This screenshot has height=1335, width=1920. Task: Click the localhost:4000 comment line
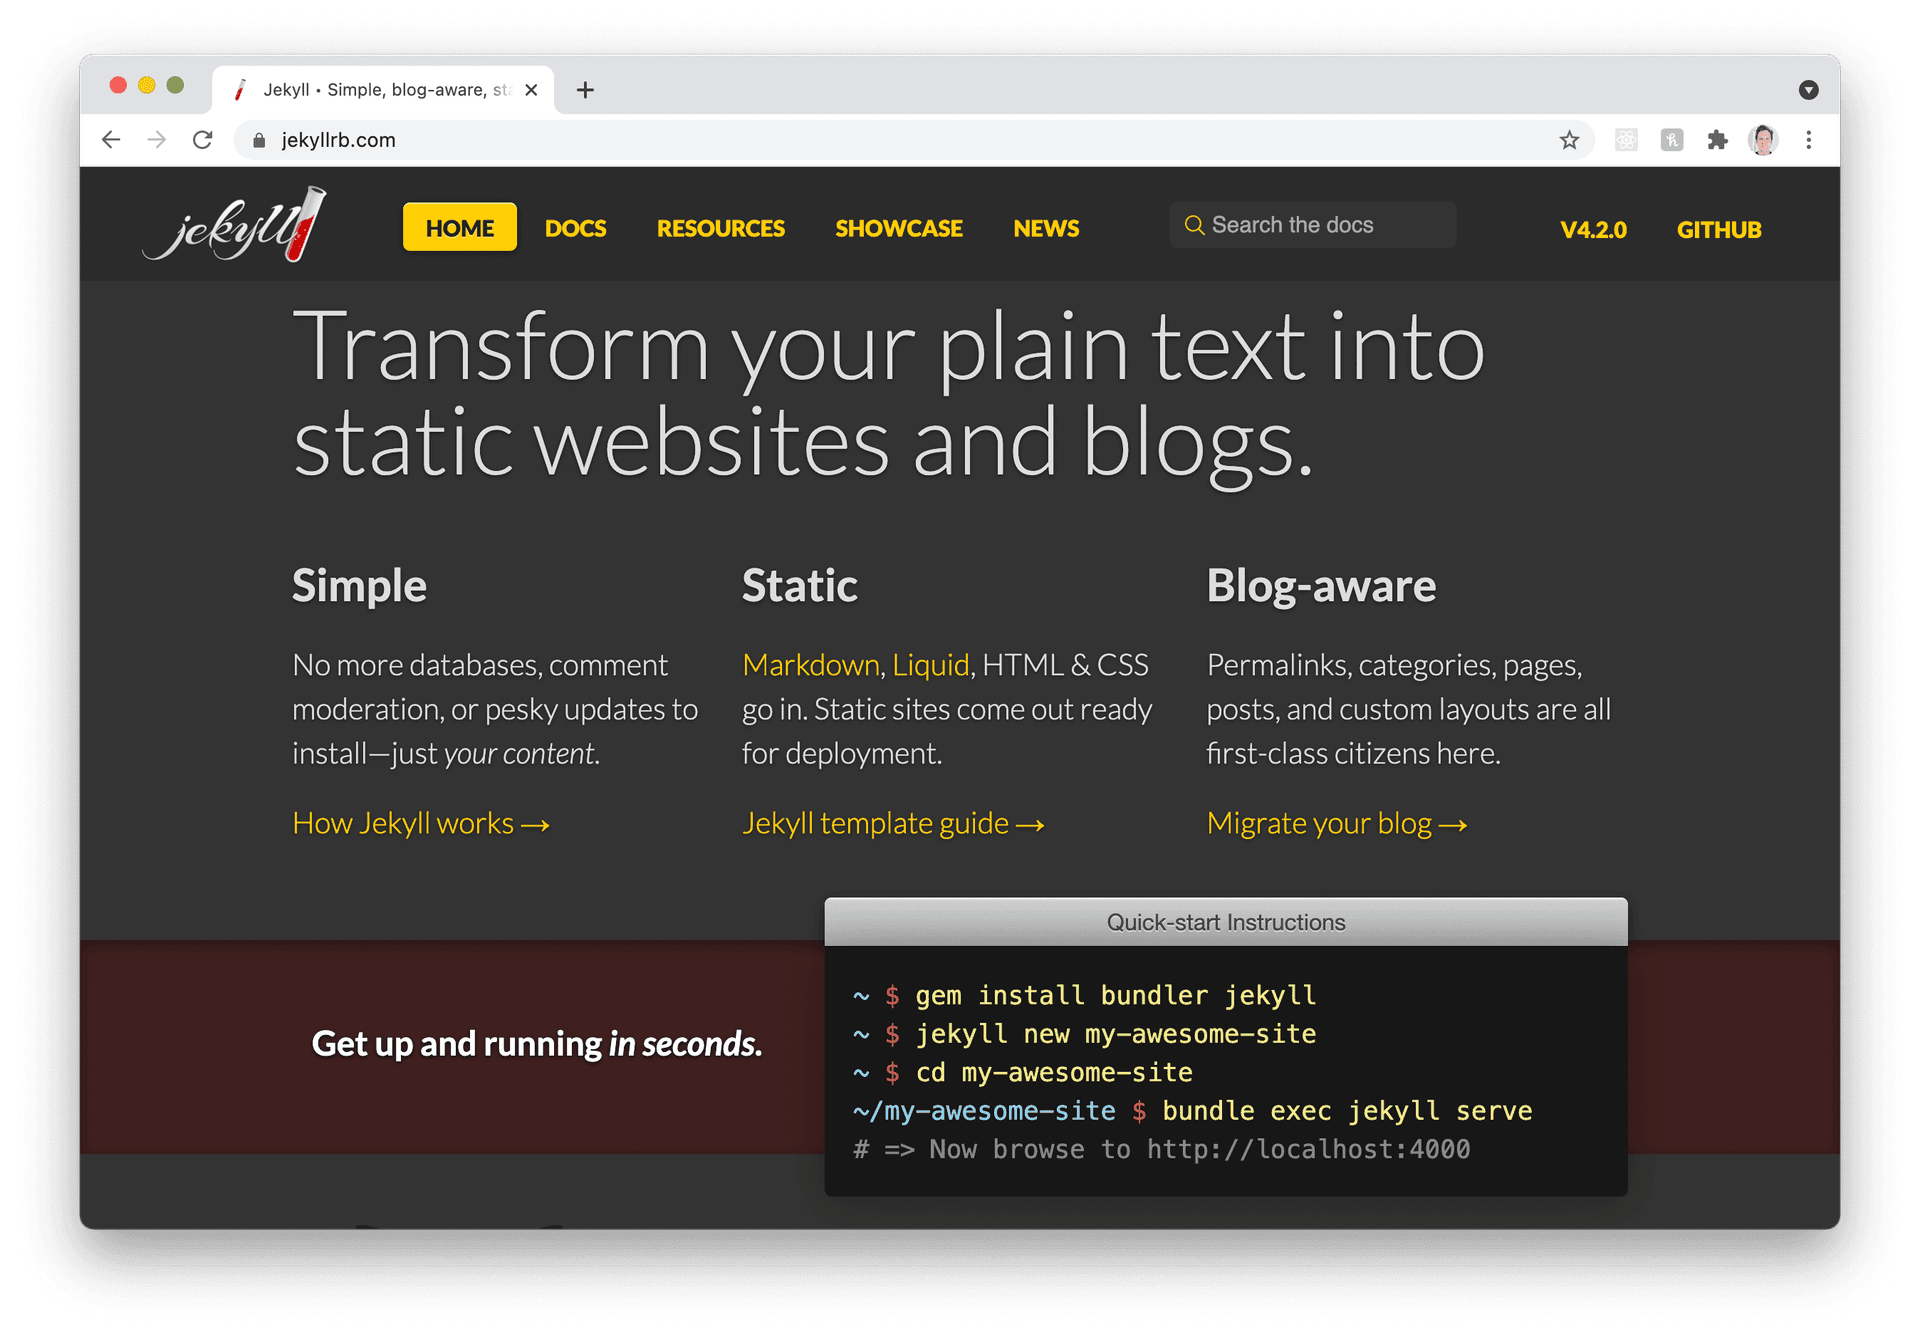tap(1161, 1149)
